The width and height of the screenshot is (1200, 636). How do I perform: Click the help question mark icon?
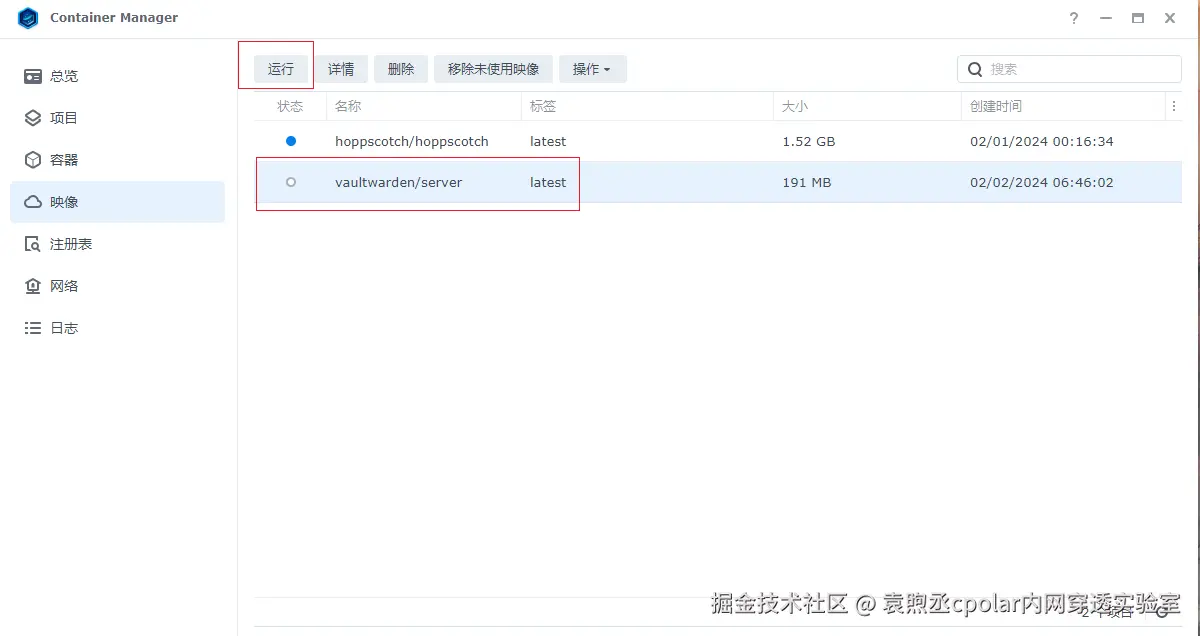(1074, 18)
